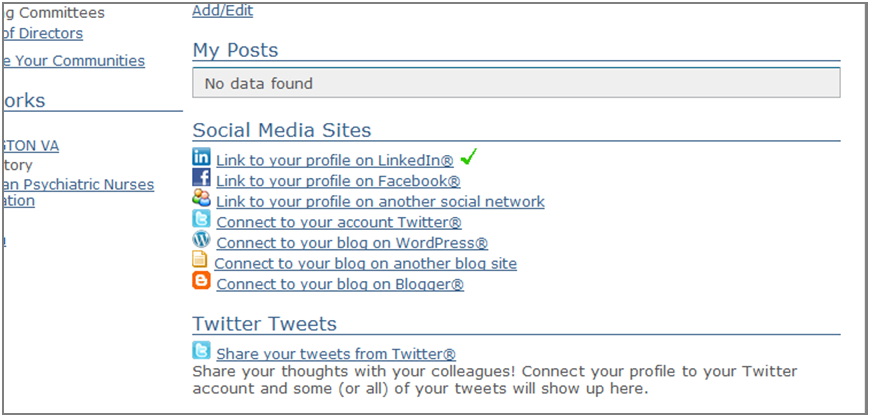Click the WordPress icon
The width and height of the screenshot is (870, 417).
[201, 241]
